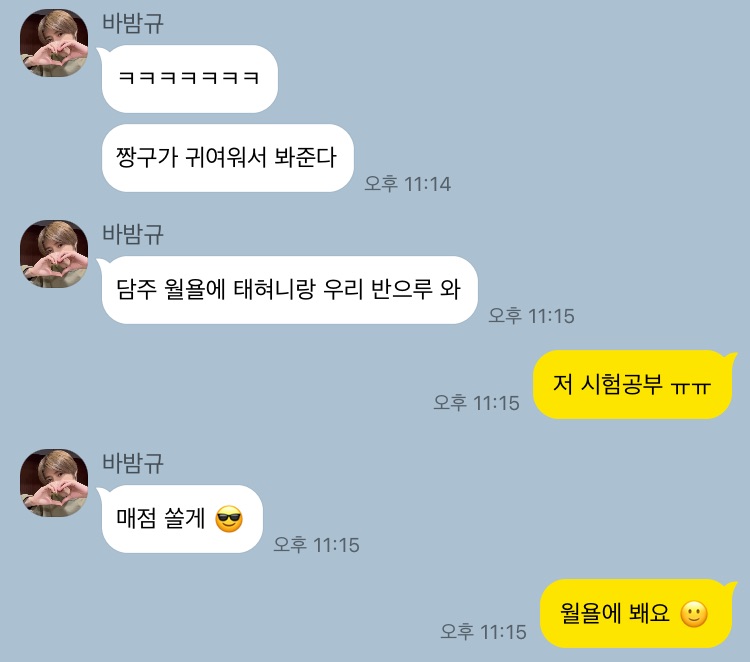This screenshot has width=750, height=662.
Task: Click the 오후 11:14 timestamp
Action: 408,184
